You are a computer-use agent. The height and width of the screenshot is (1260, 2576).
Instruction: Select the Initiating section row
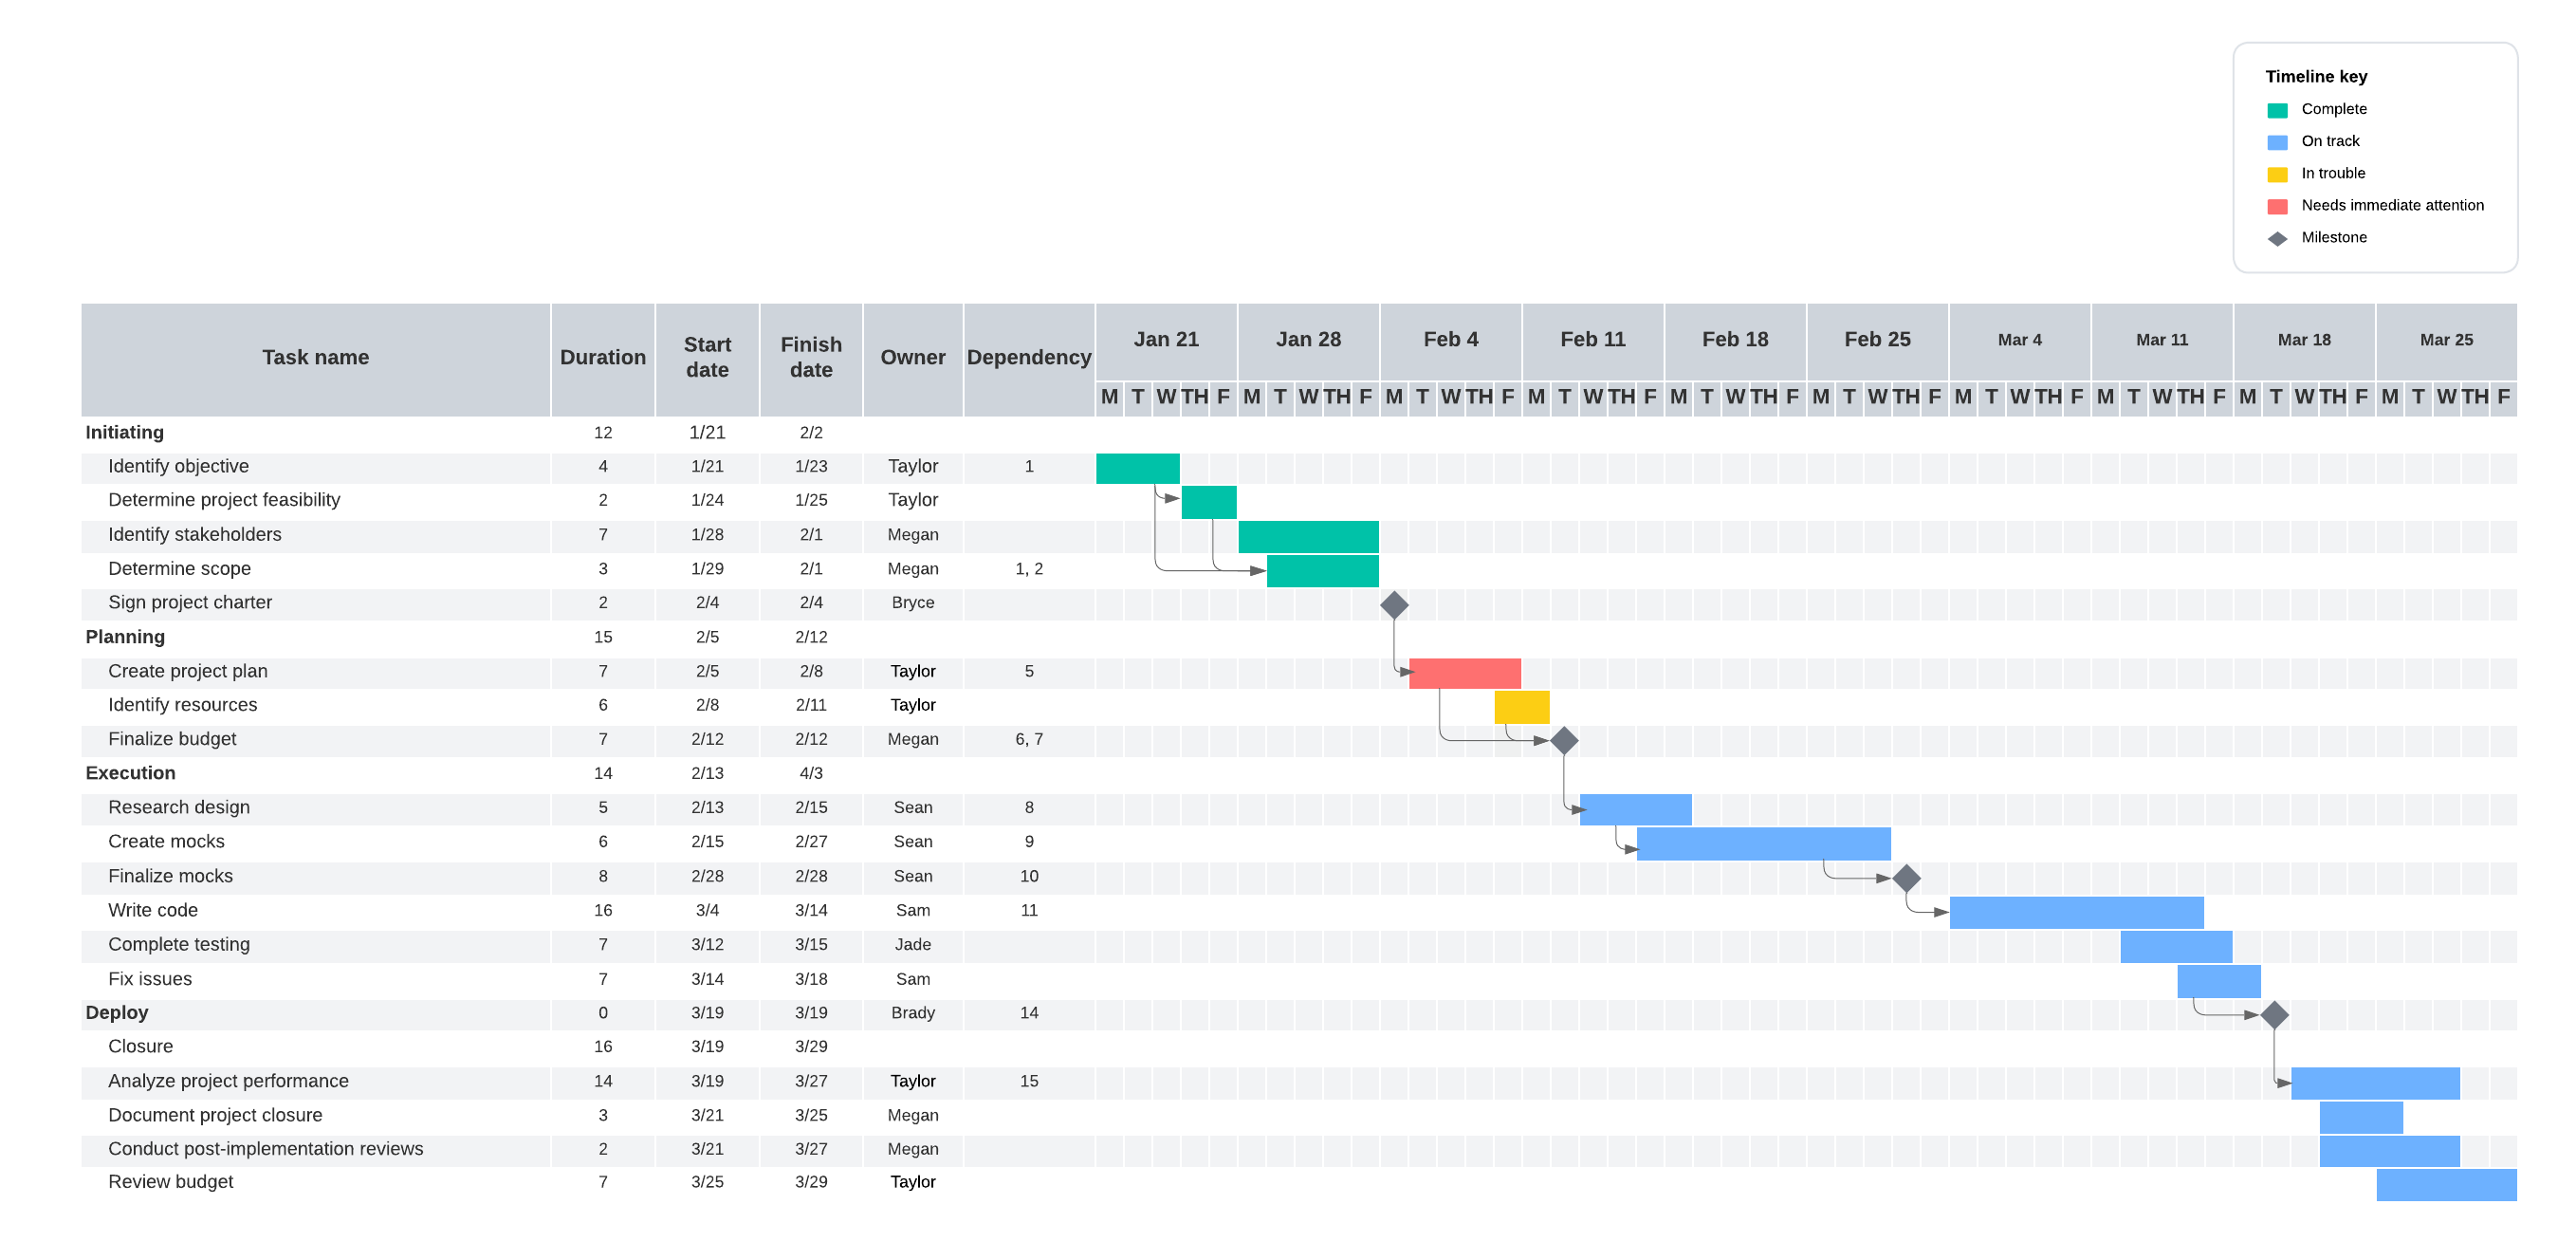[124, 432]
